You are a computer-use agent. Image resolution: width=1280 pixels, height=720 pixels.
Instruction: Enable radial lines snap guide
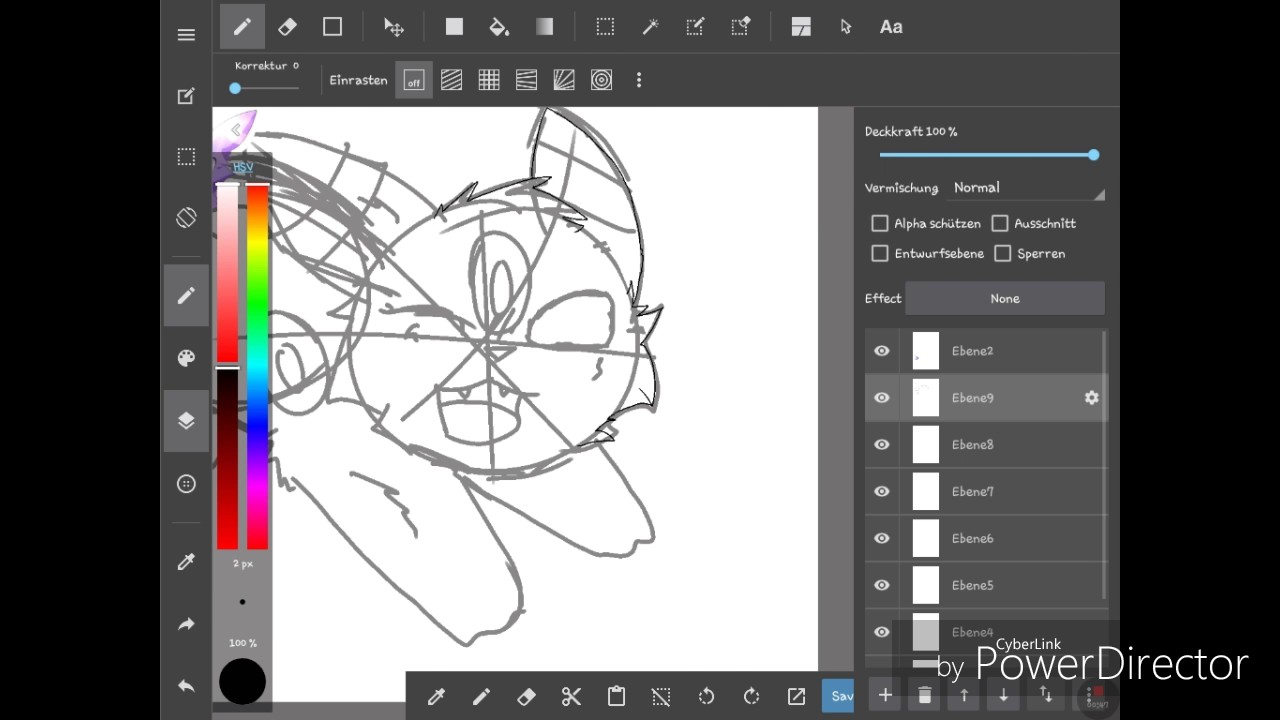(x=564, y=80)
